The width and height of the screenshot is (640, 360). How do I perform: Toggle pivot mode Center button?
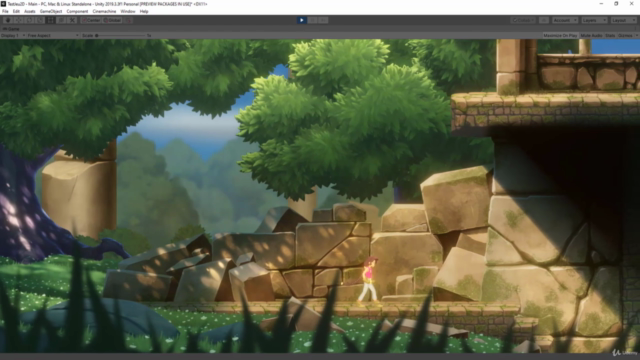[x=91, y=20]
